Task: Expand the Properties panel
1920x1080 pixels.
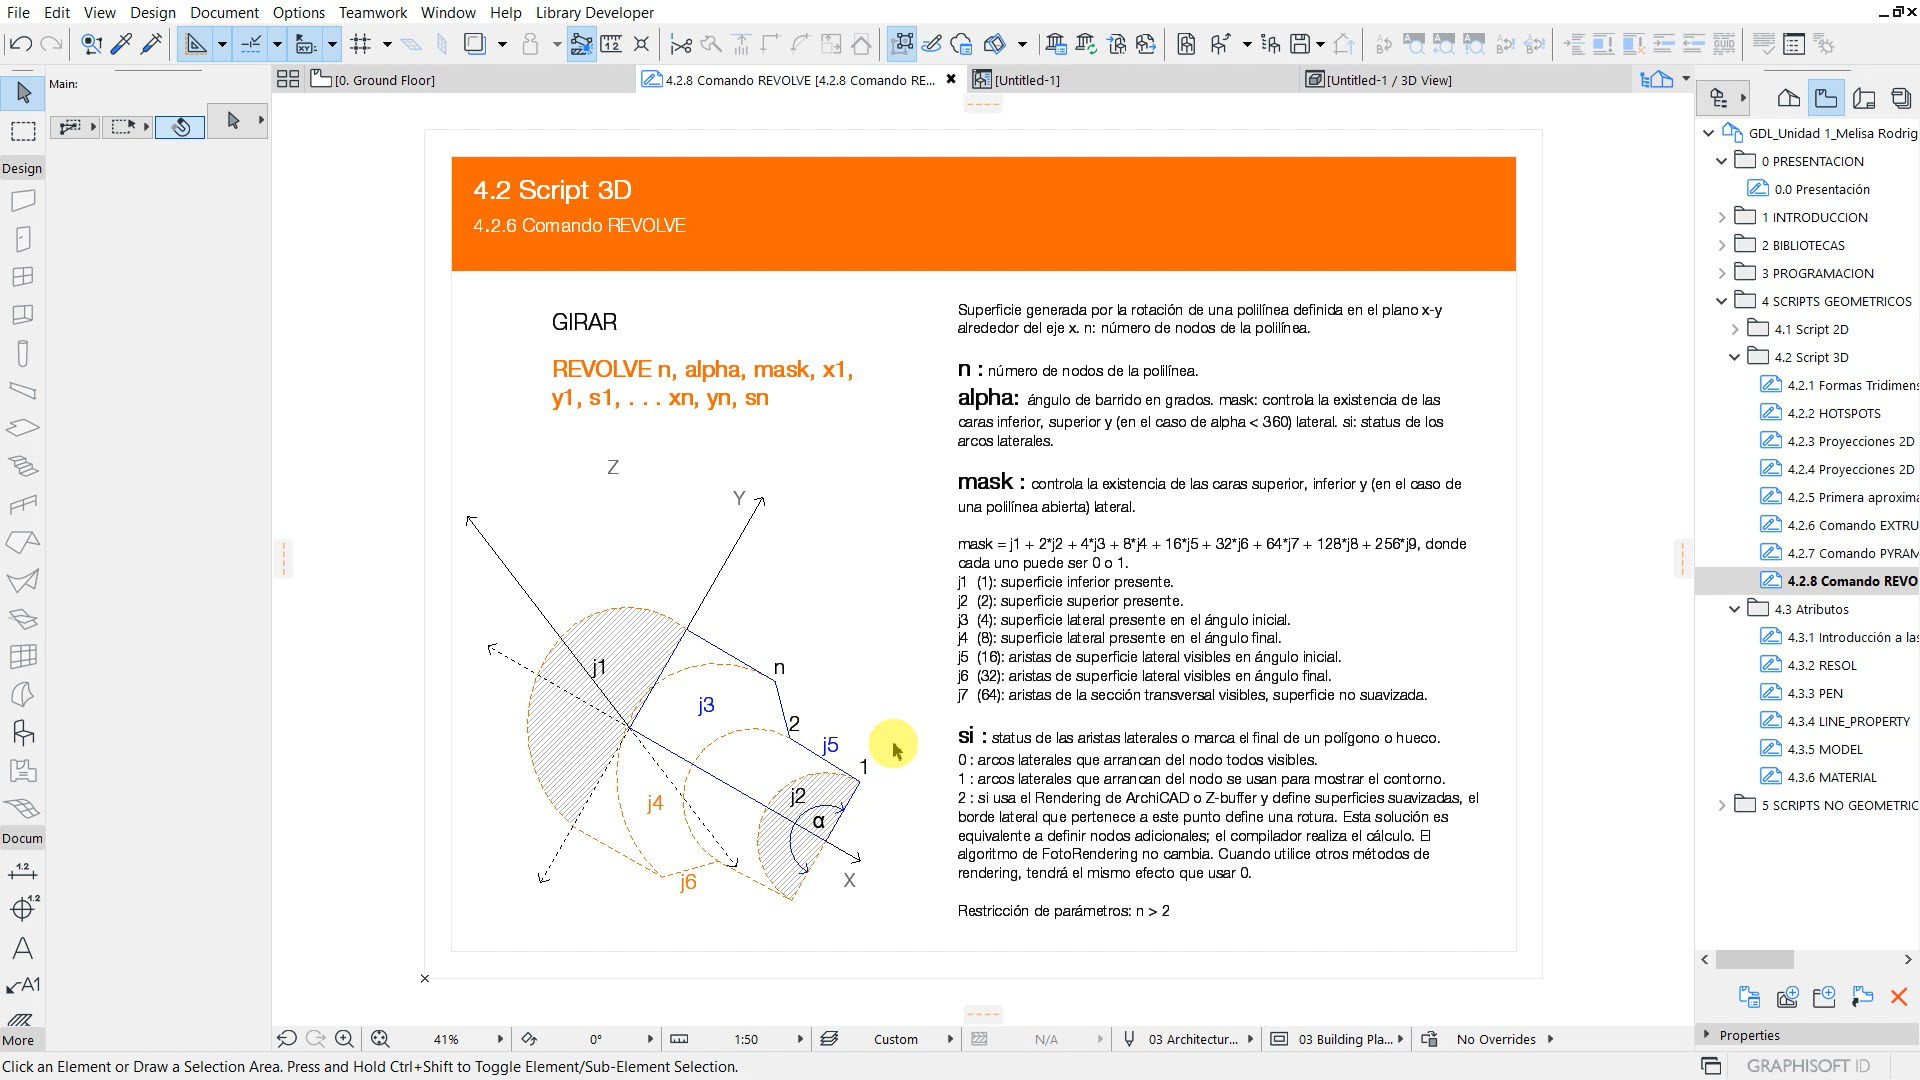Action: [1707, 1035]
